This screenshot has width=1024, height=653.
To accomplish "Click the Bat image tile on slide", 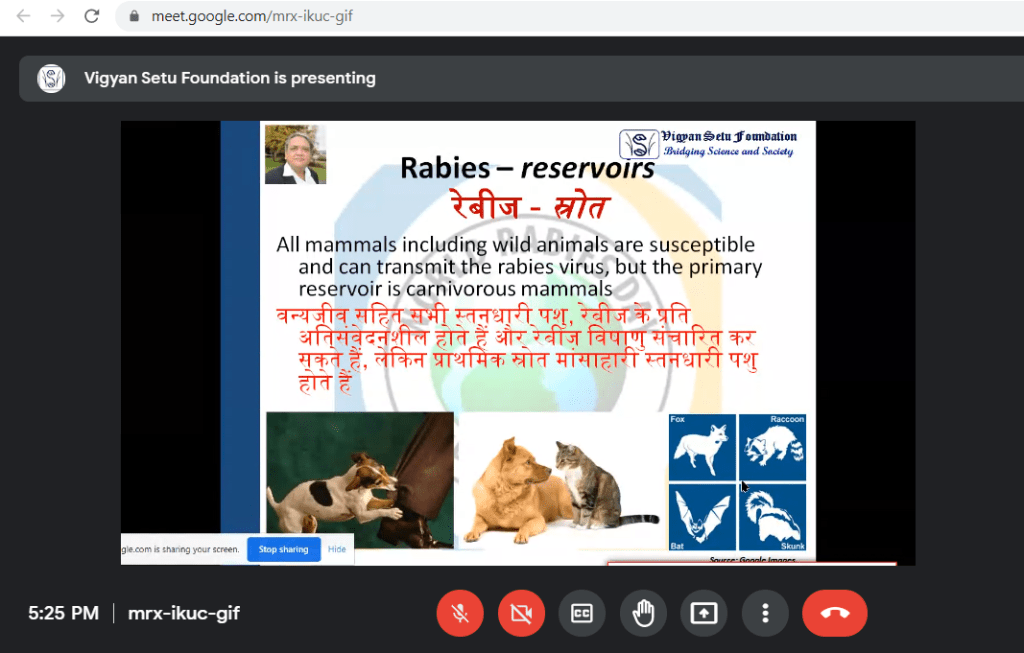I will click(x=702, y=516).
